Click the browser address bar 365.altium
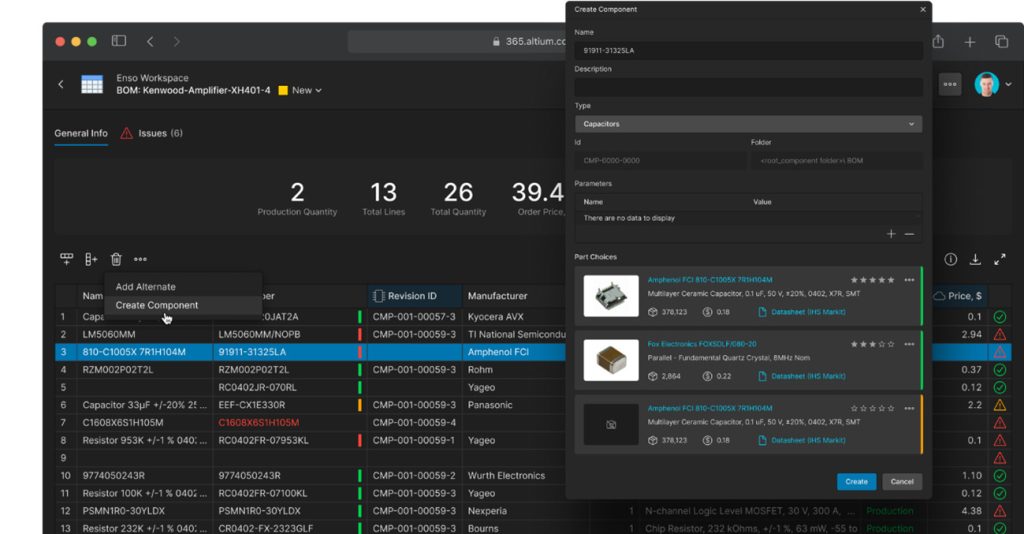This screenshot has width=1024, height=534. [x=457, y=41]
